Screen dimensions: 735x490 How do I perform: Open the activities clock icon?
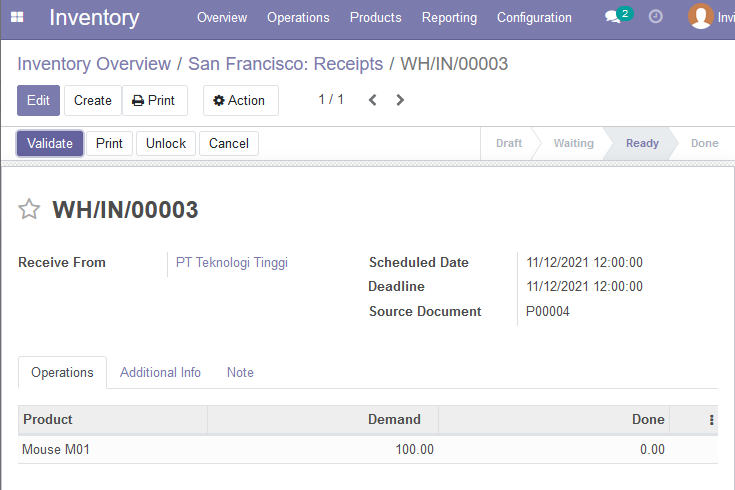coord(655,17)
